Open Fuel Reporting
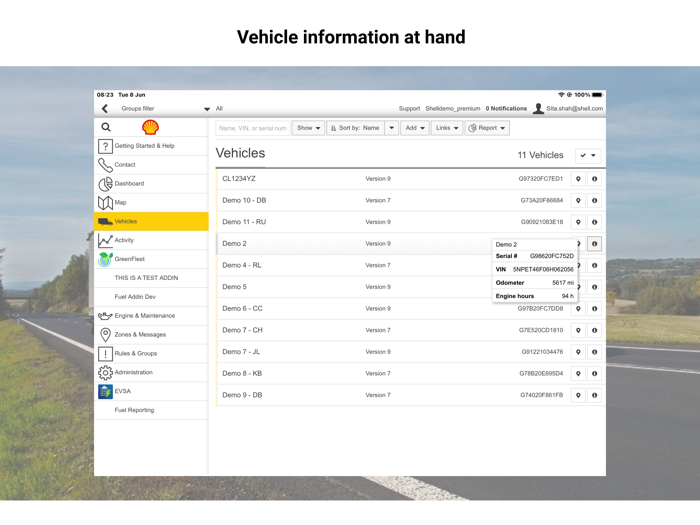The width and height of the screenshot is (700, 525). tap(151, 410)
